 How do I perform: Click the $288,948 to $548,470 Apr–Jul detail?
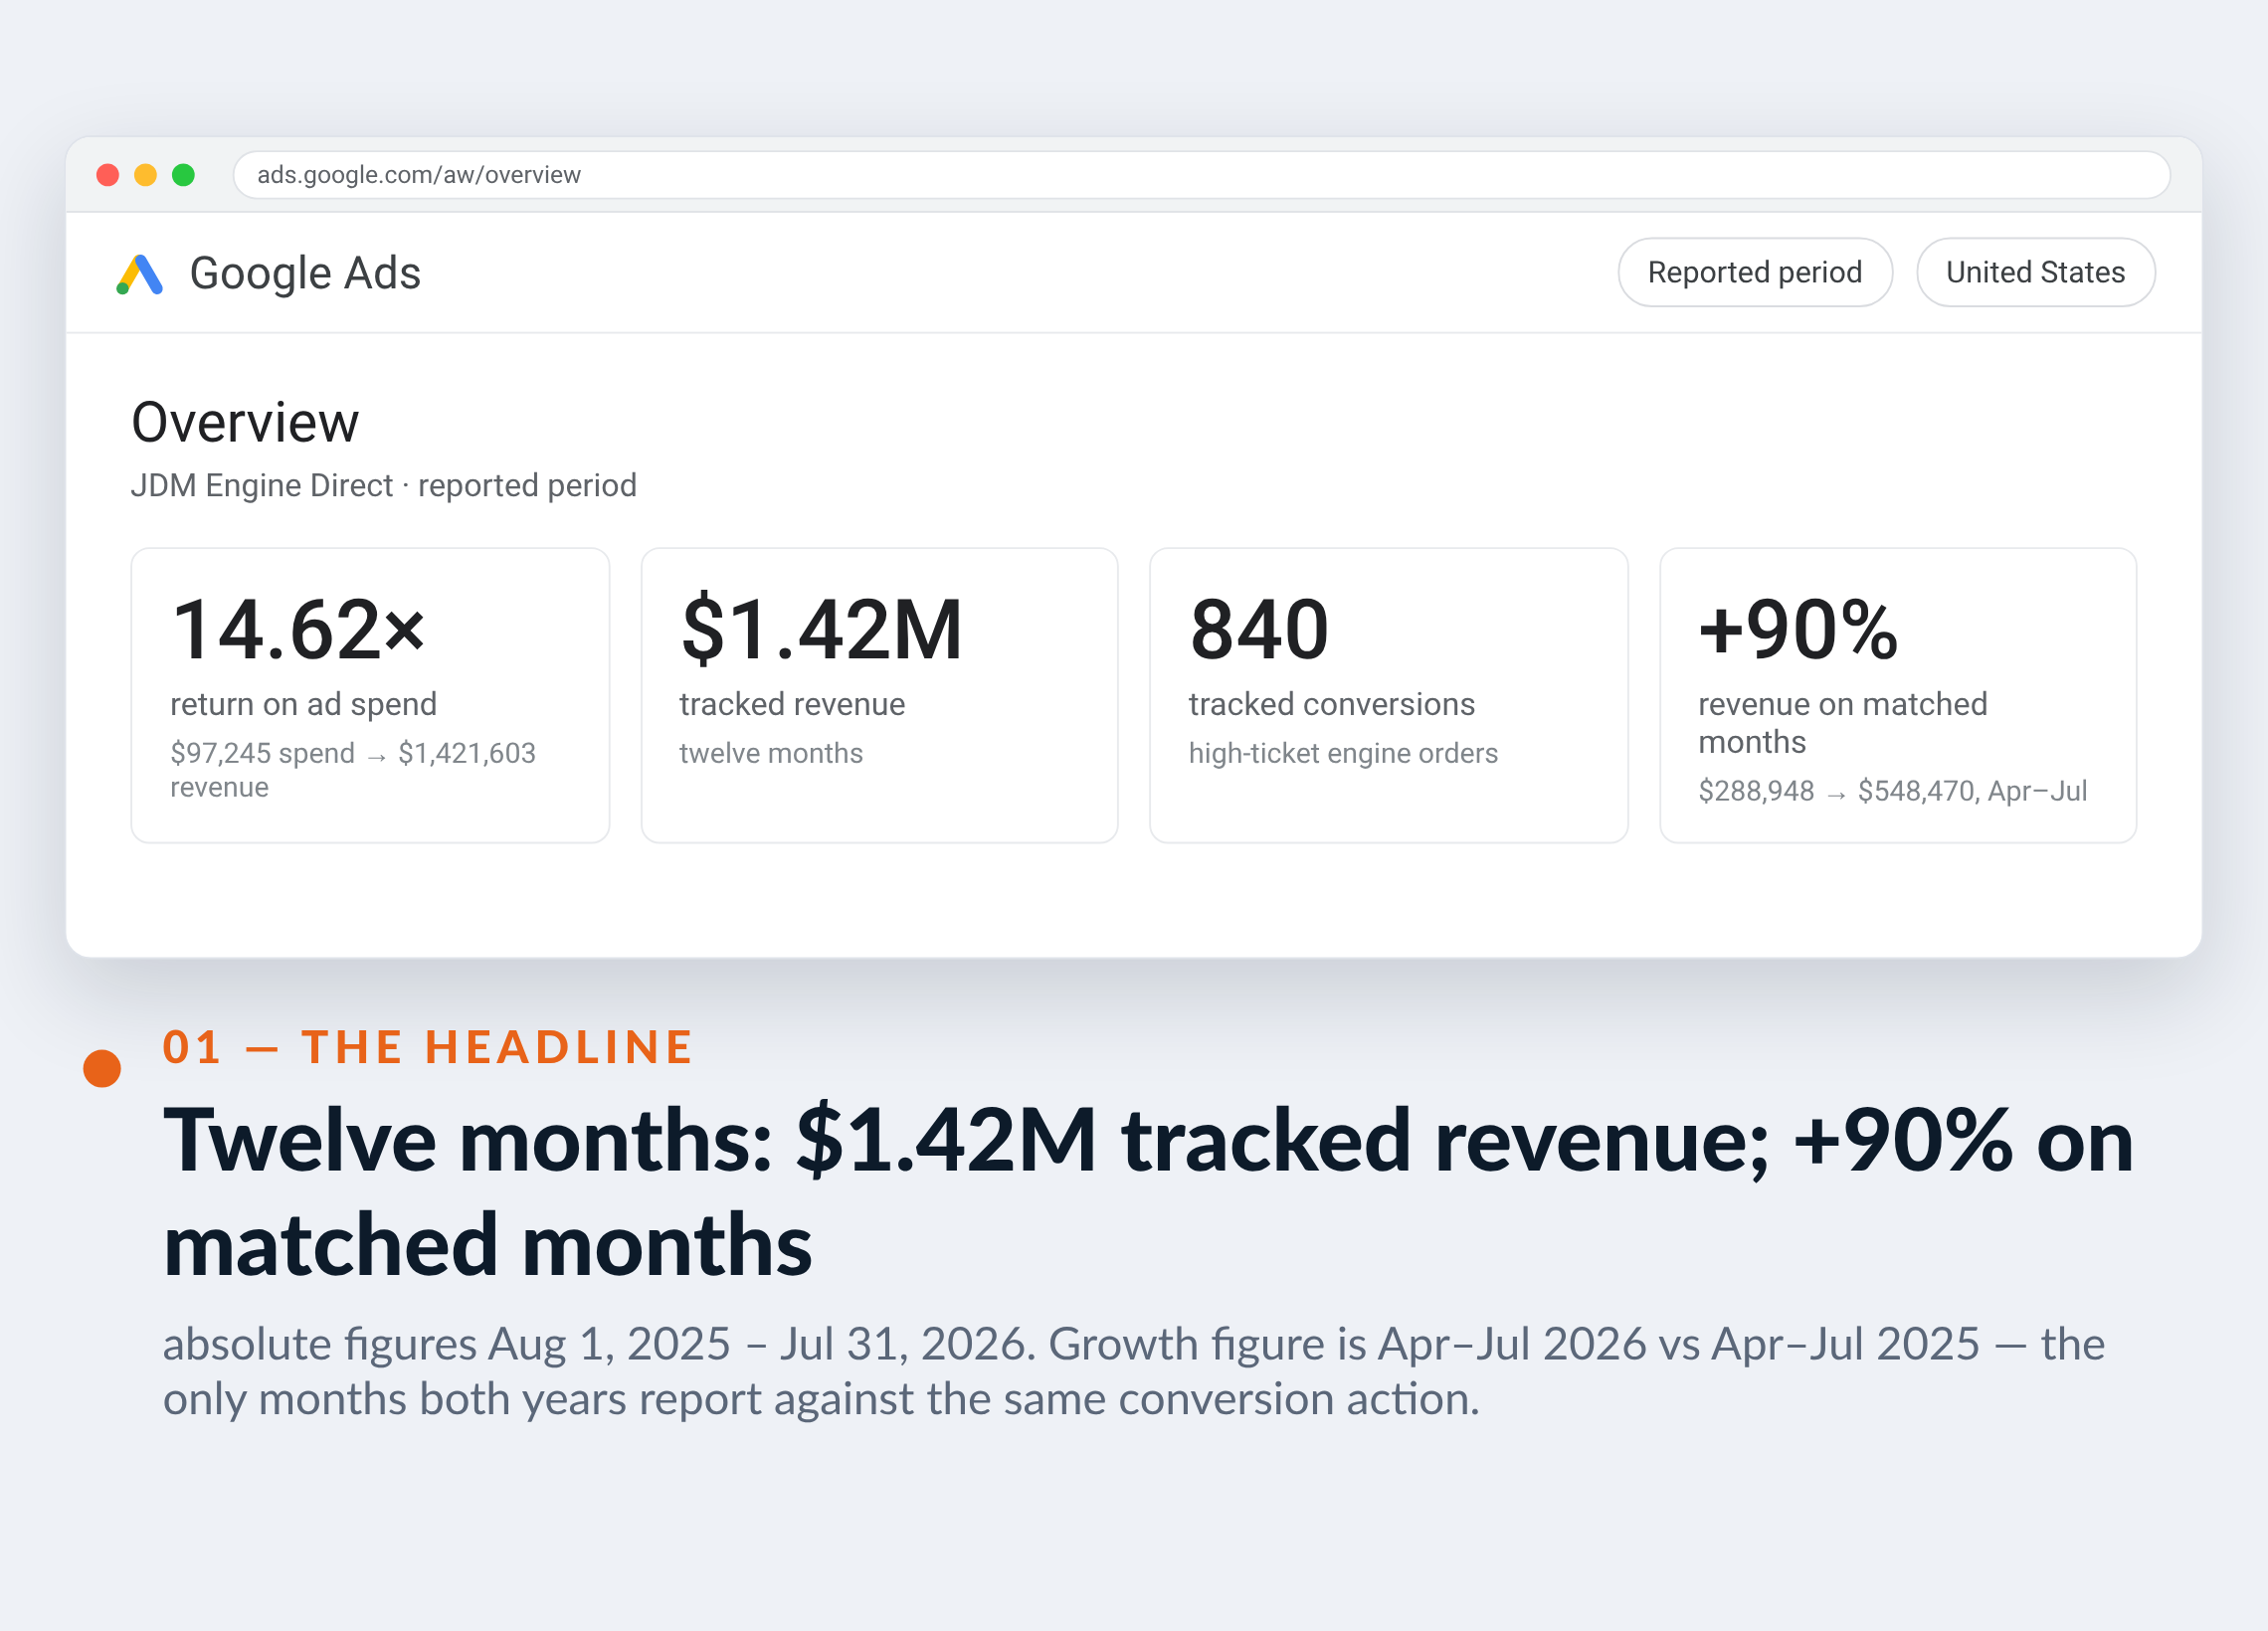[1892, 791]
